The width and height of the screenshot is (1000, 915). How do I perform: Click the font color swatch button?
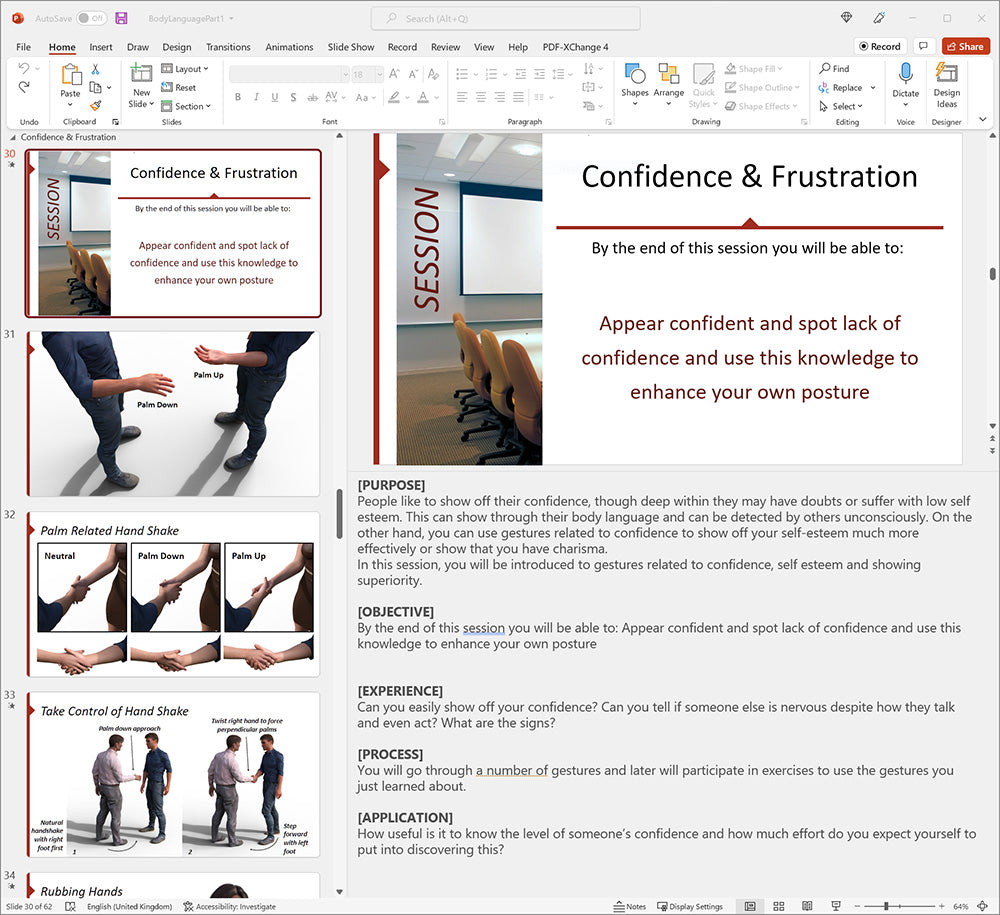423,97
